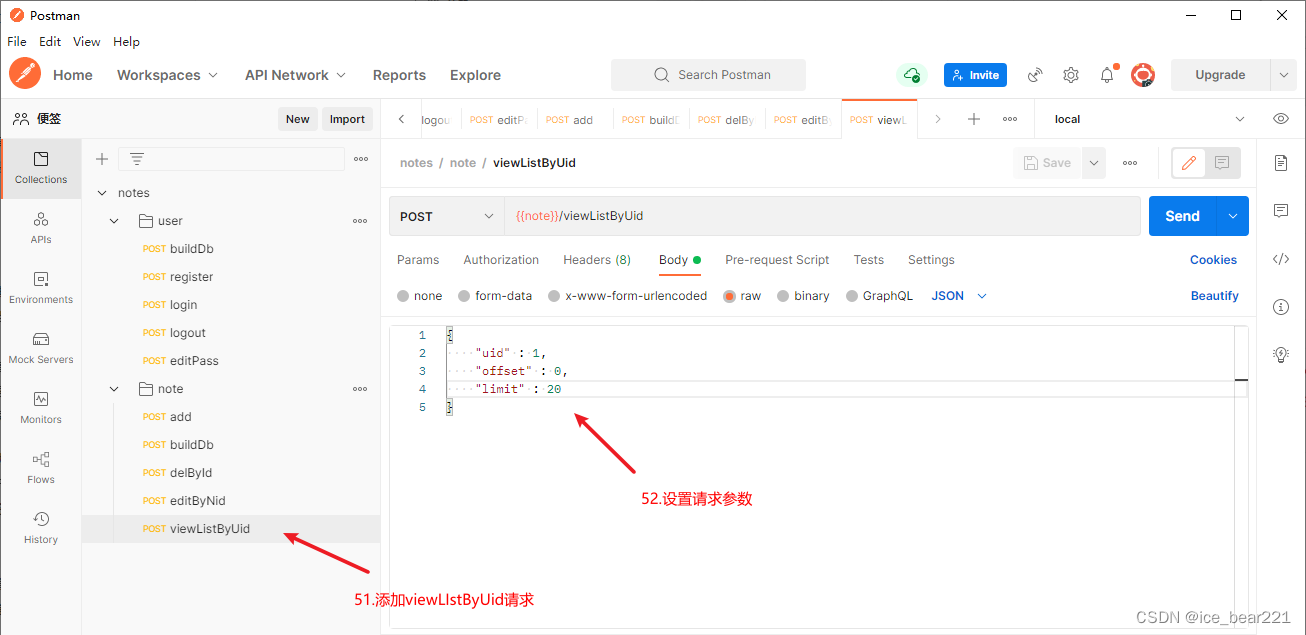Click the Postman logo home icon

25,74
